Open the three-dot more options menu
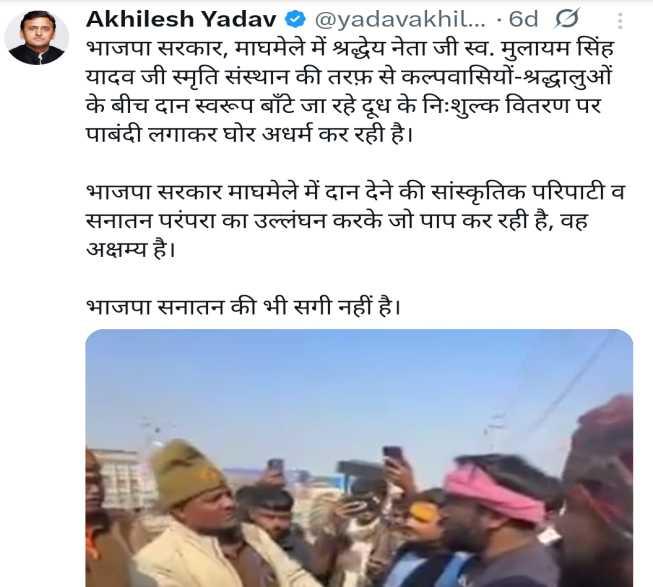The height and width of the screenshot is (587, 653). [620, 20]
